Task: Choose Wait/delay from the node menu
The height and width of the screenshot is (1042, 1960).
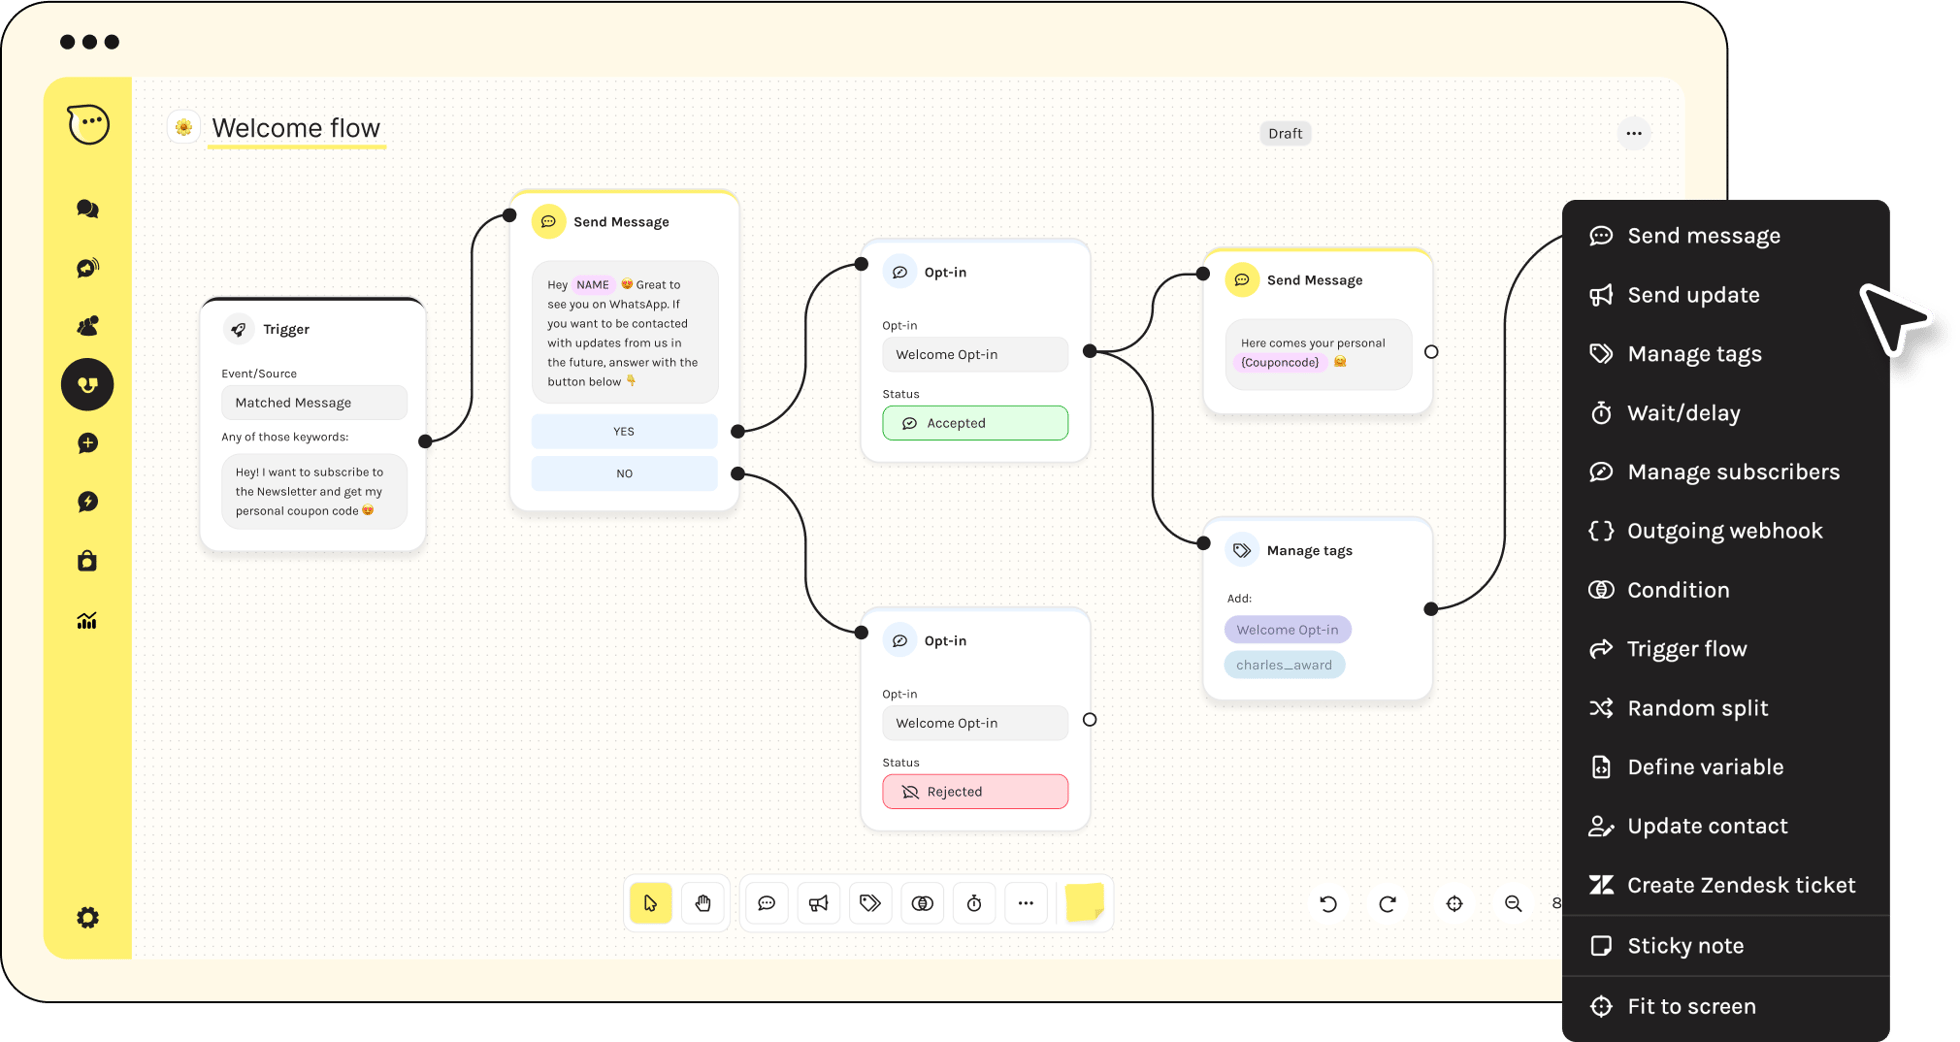Action: pyautogui.click(x=1725, y=413)
